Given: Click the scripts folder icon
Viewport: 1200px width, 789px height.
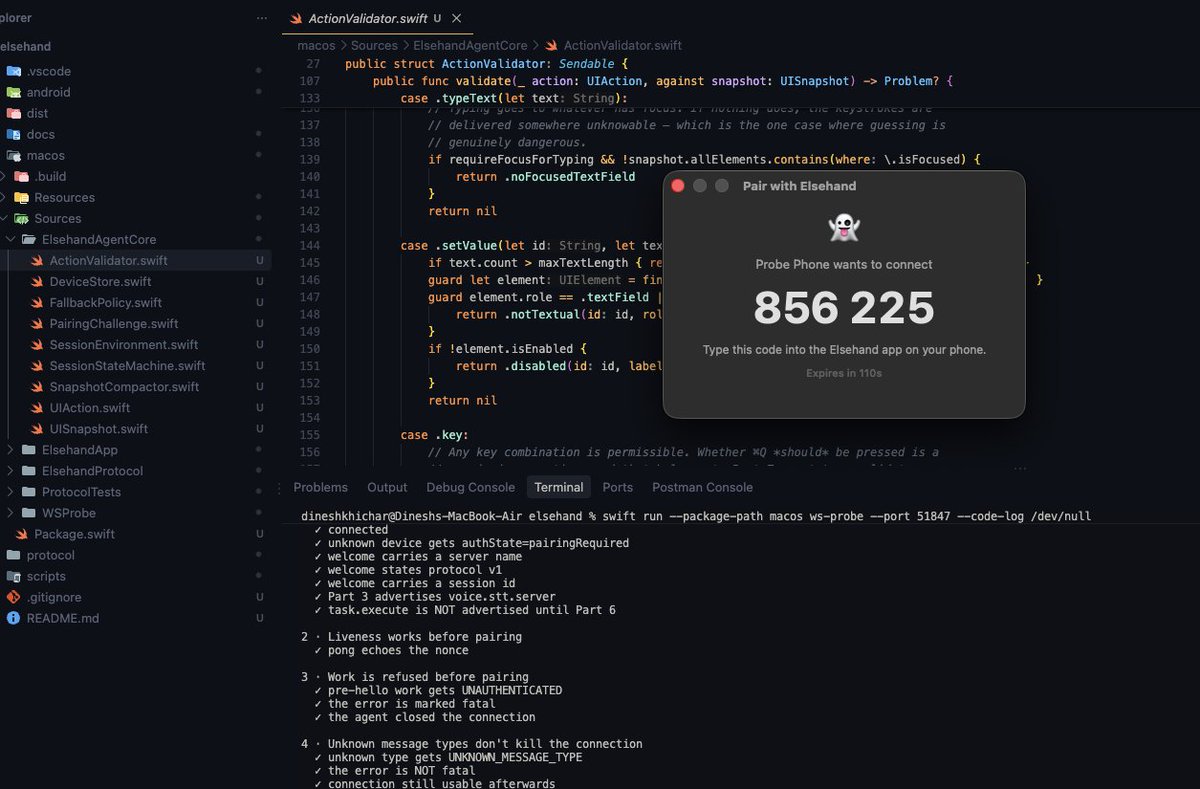Looking at the screenshot, I should point(13,576).
